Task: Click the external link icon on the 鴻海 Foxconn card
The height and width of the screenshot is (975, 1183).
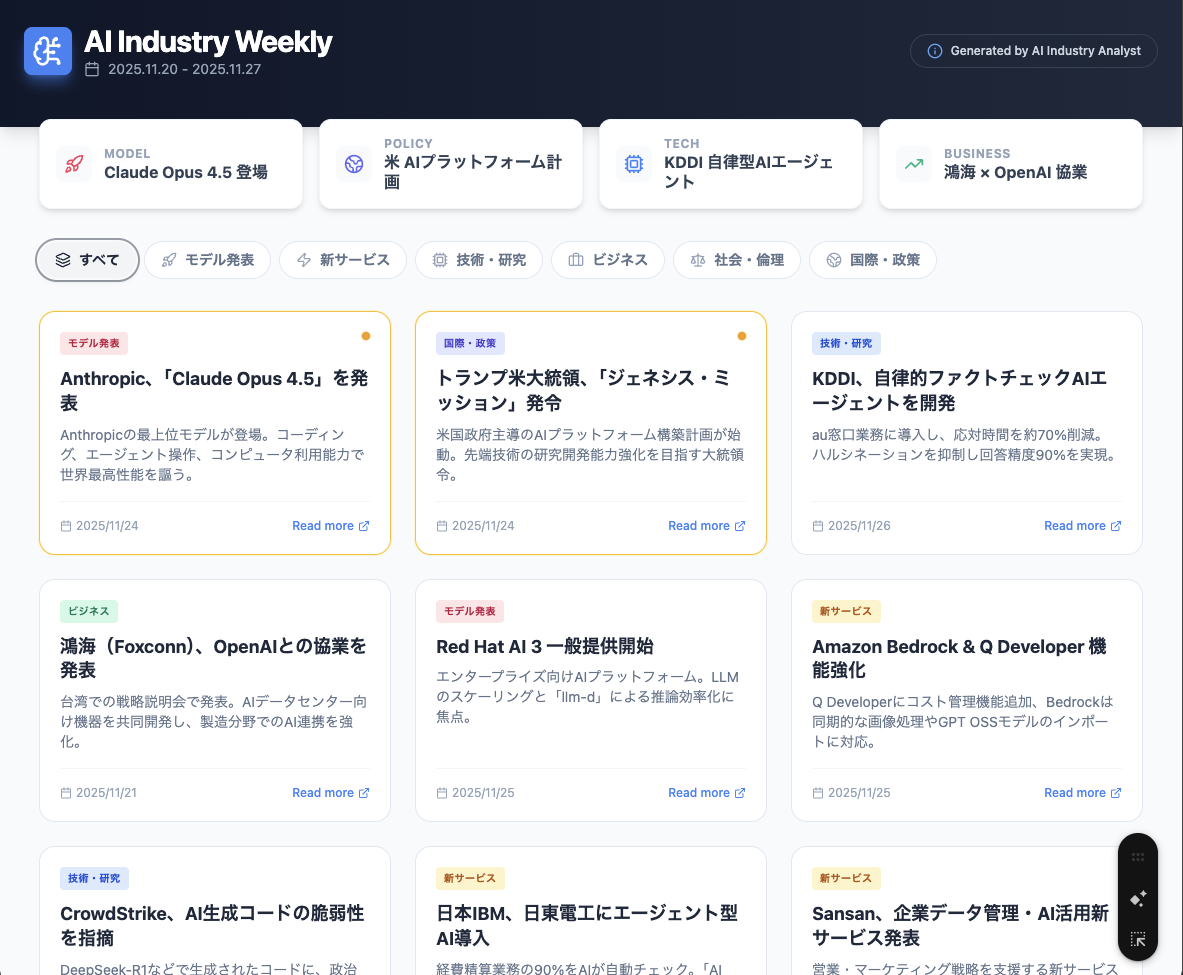Action: coord(364,793)
